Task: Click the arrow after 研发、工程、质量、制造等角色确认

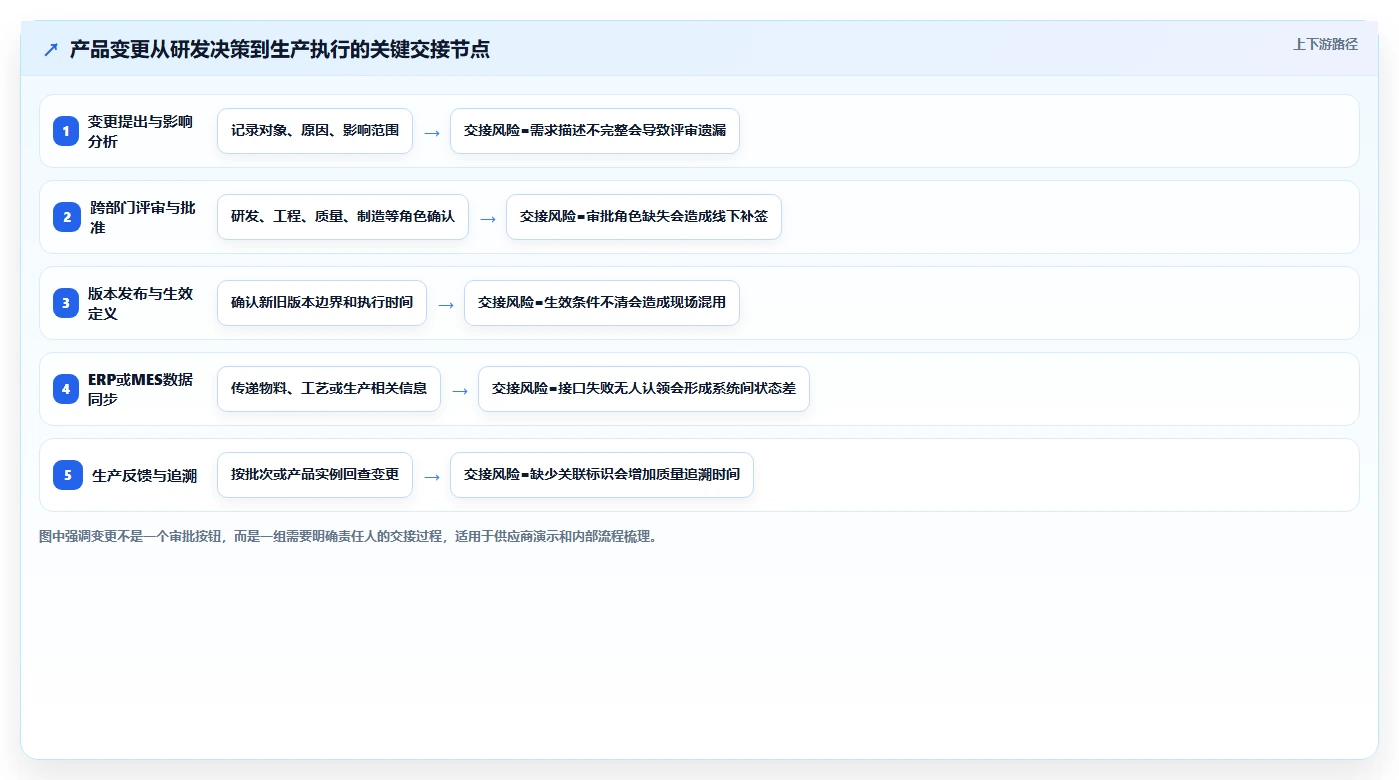Action: pos(487,218)
